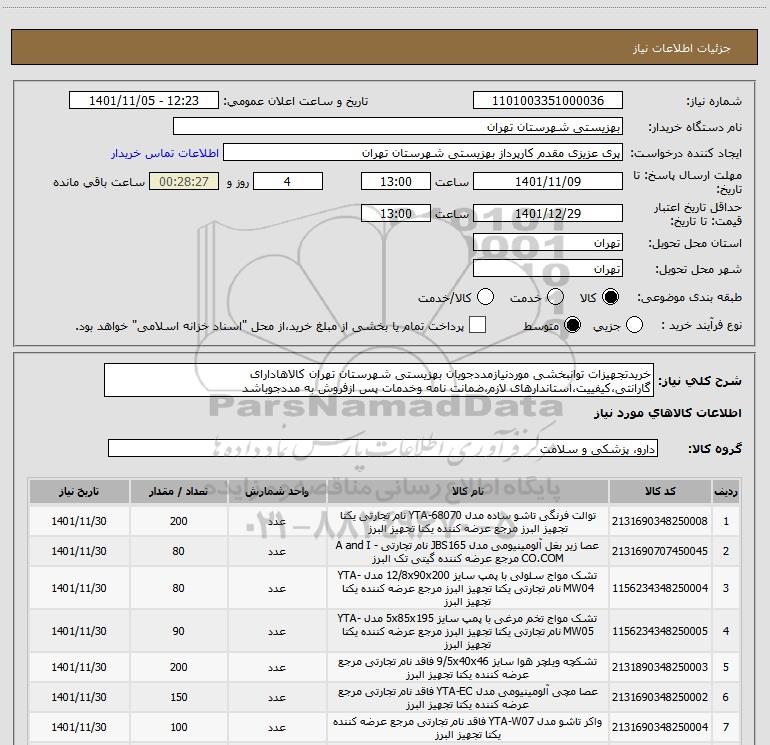Click the response deadline hour field next to 1401/11/09
This screenshot has height=745, width=770.
[396, 181]
